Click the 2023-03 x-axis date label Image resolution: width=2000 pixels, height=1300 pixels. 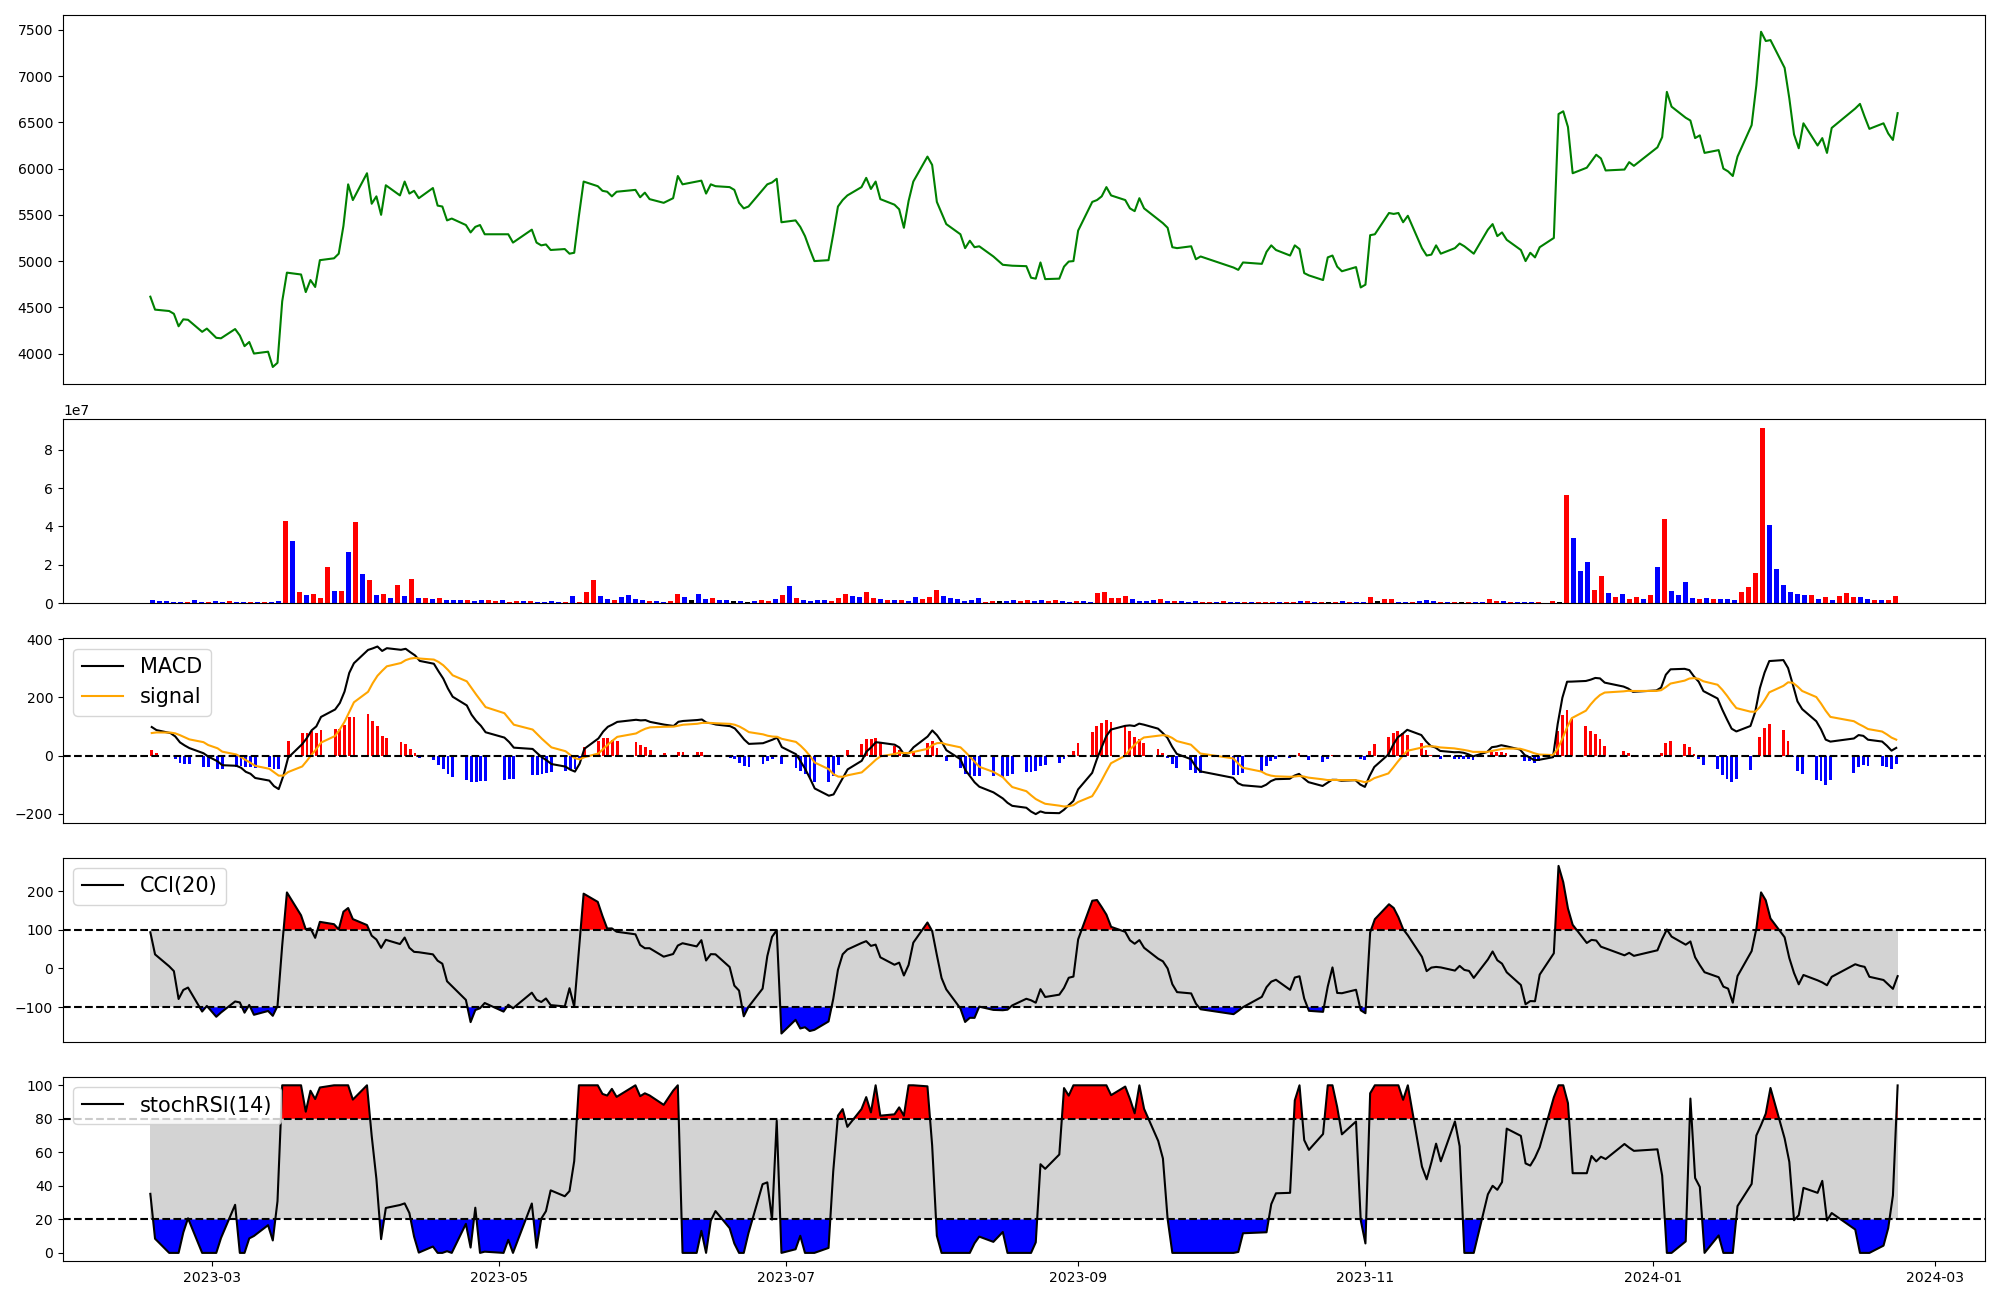click(212, 1277)
